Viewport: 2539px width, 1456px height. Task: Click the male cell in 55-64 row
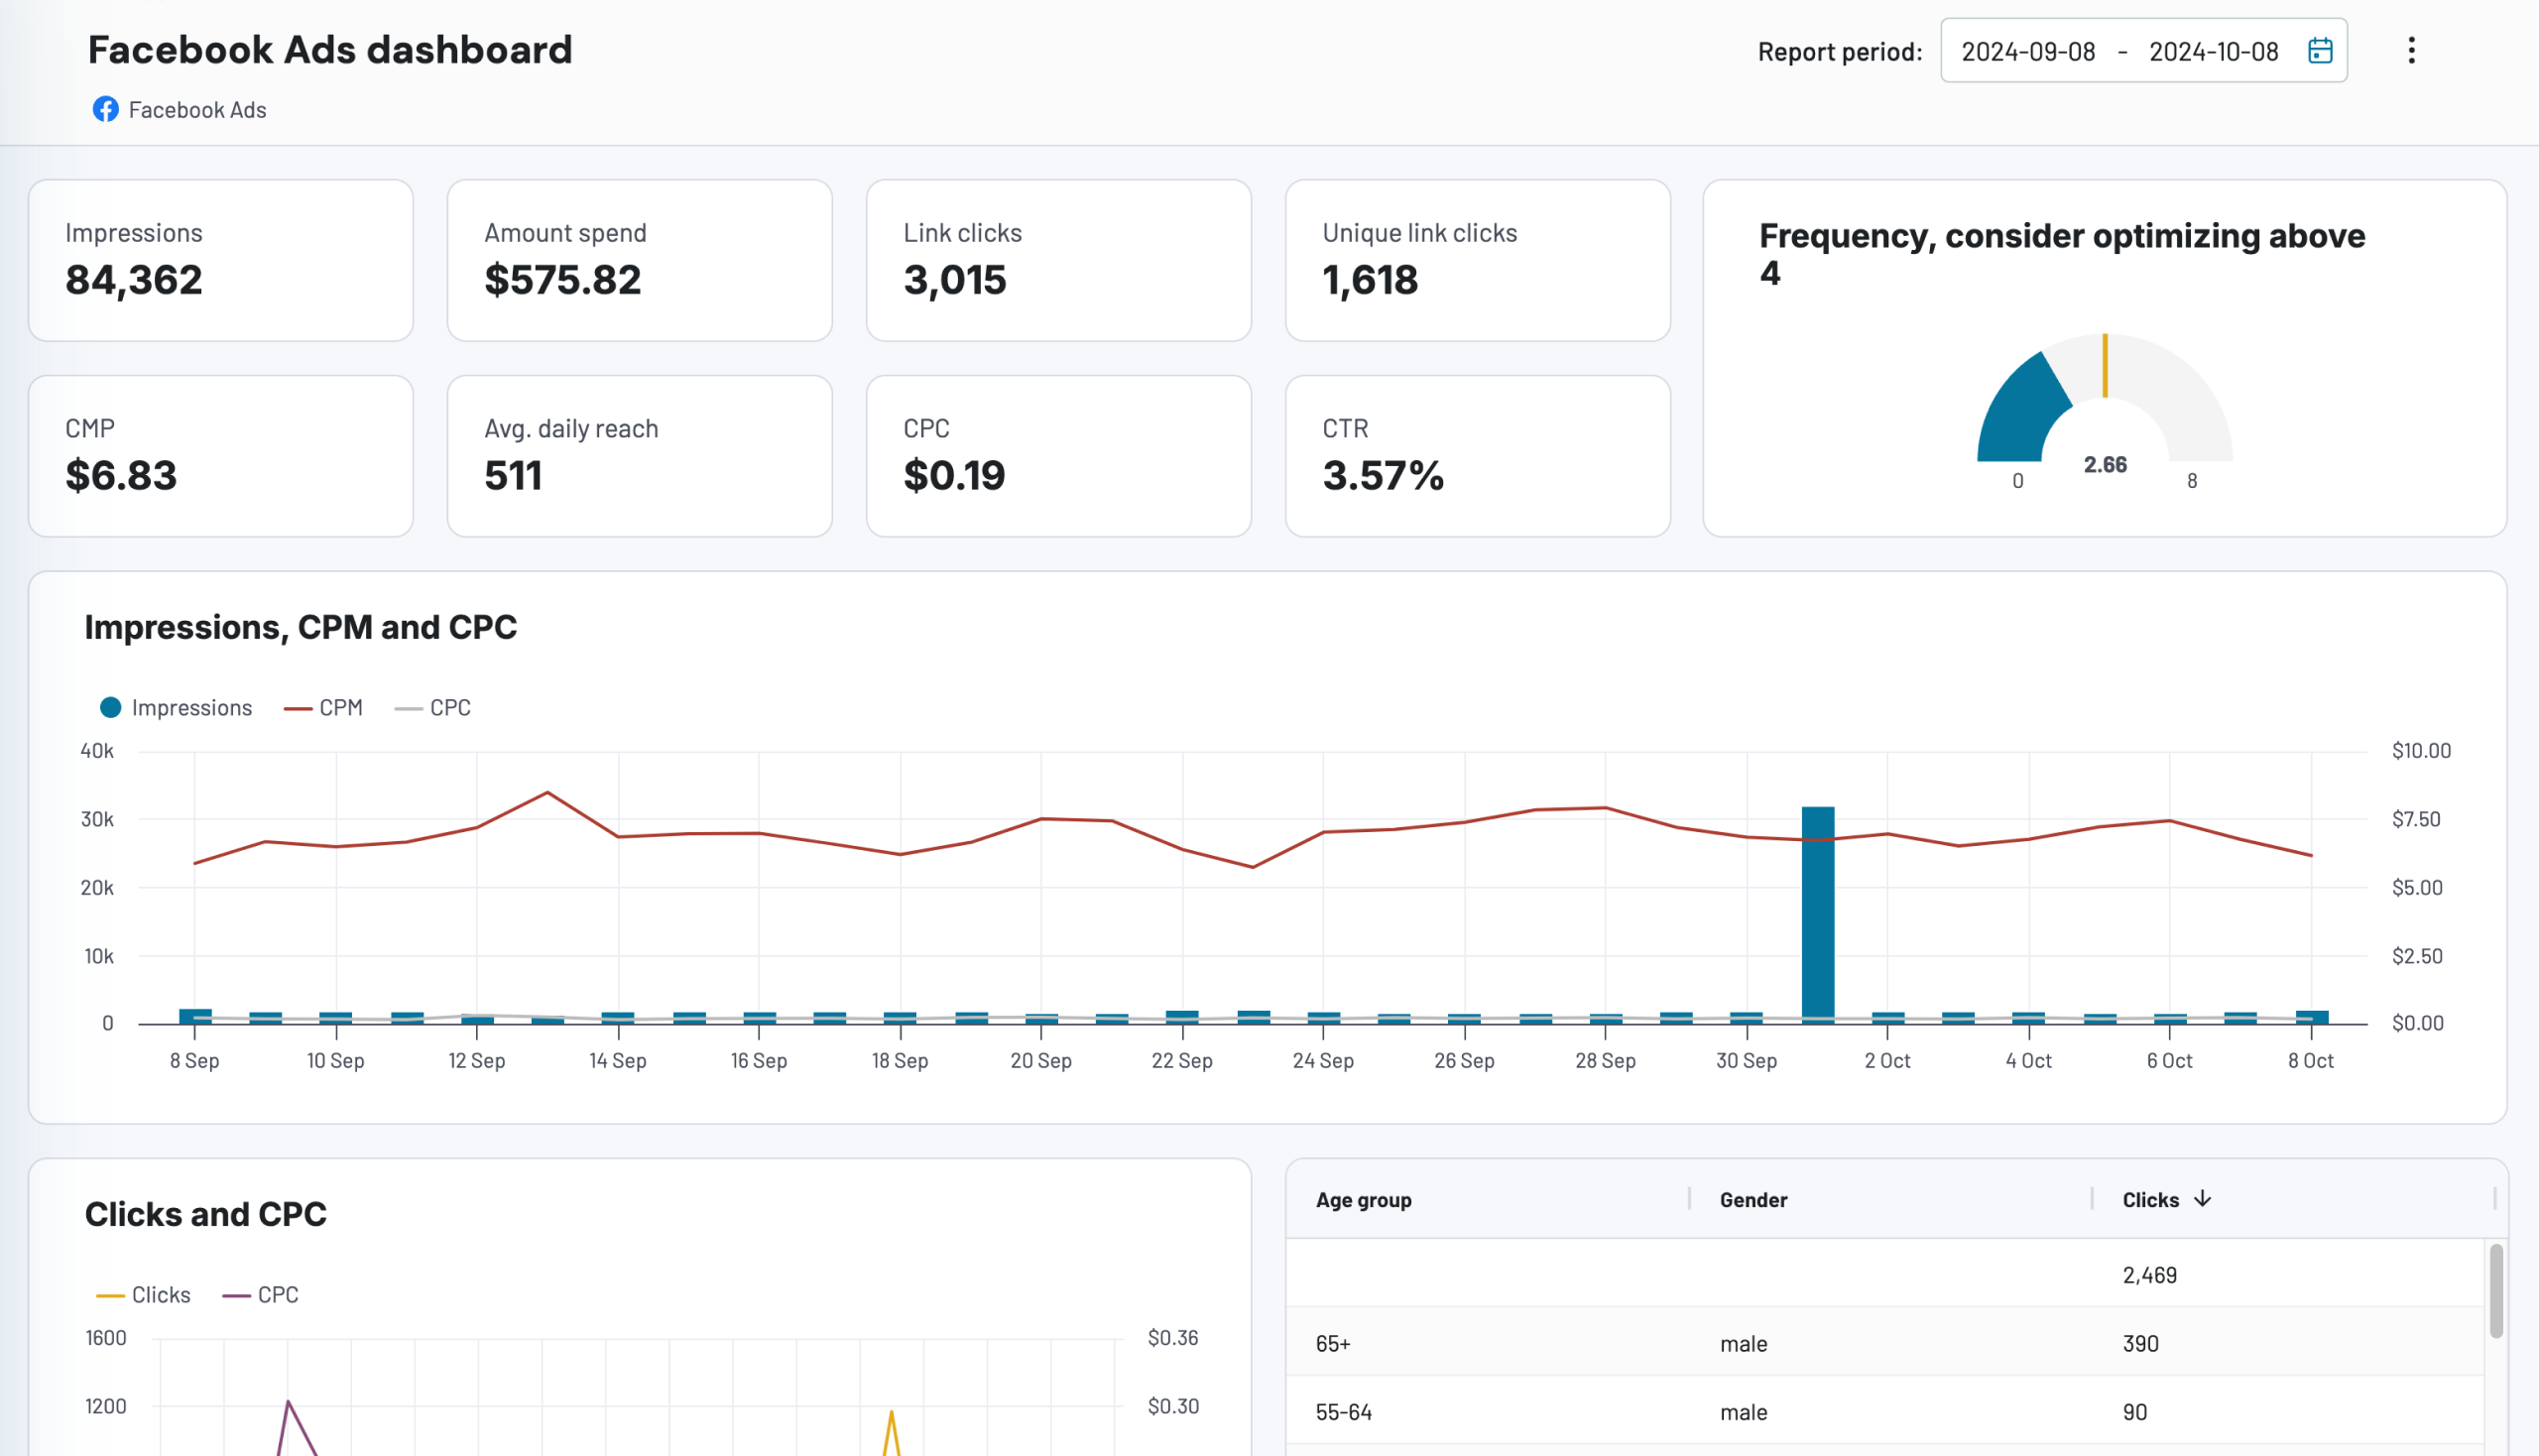(x=1743, y=1412)
